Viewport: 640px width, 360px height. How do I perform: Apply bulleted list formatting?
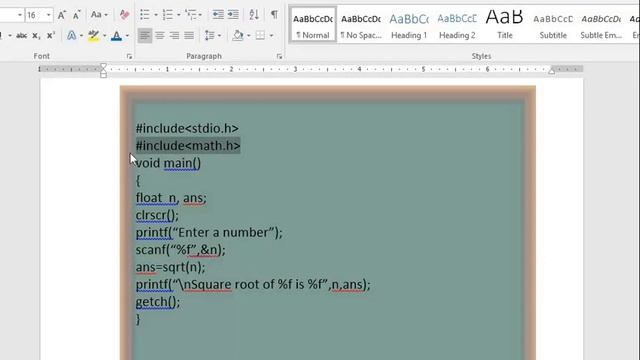[144, 15]
